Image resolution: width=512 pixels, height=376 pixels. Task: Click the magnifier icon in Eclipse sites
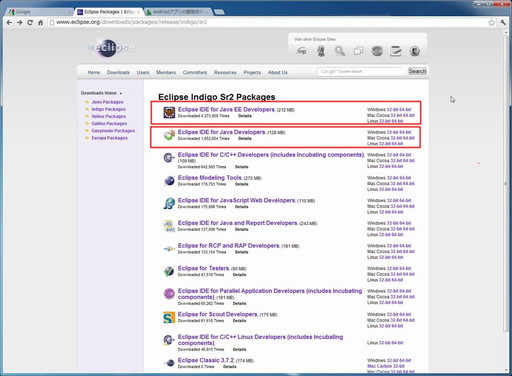(340, 51)
